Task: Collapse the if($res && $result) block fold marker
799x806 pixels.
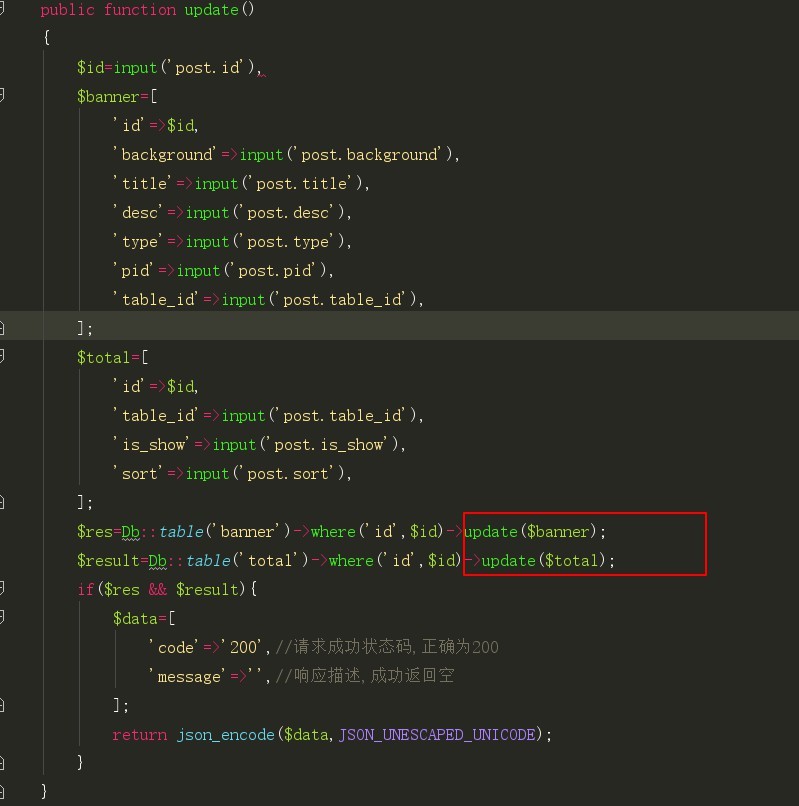Action: 2,588
